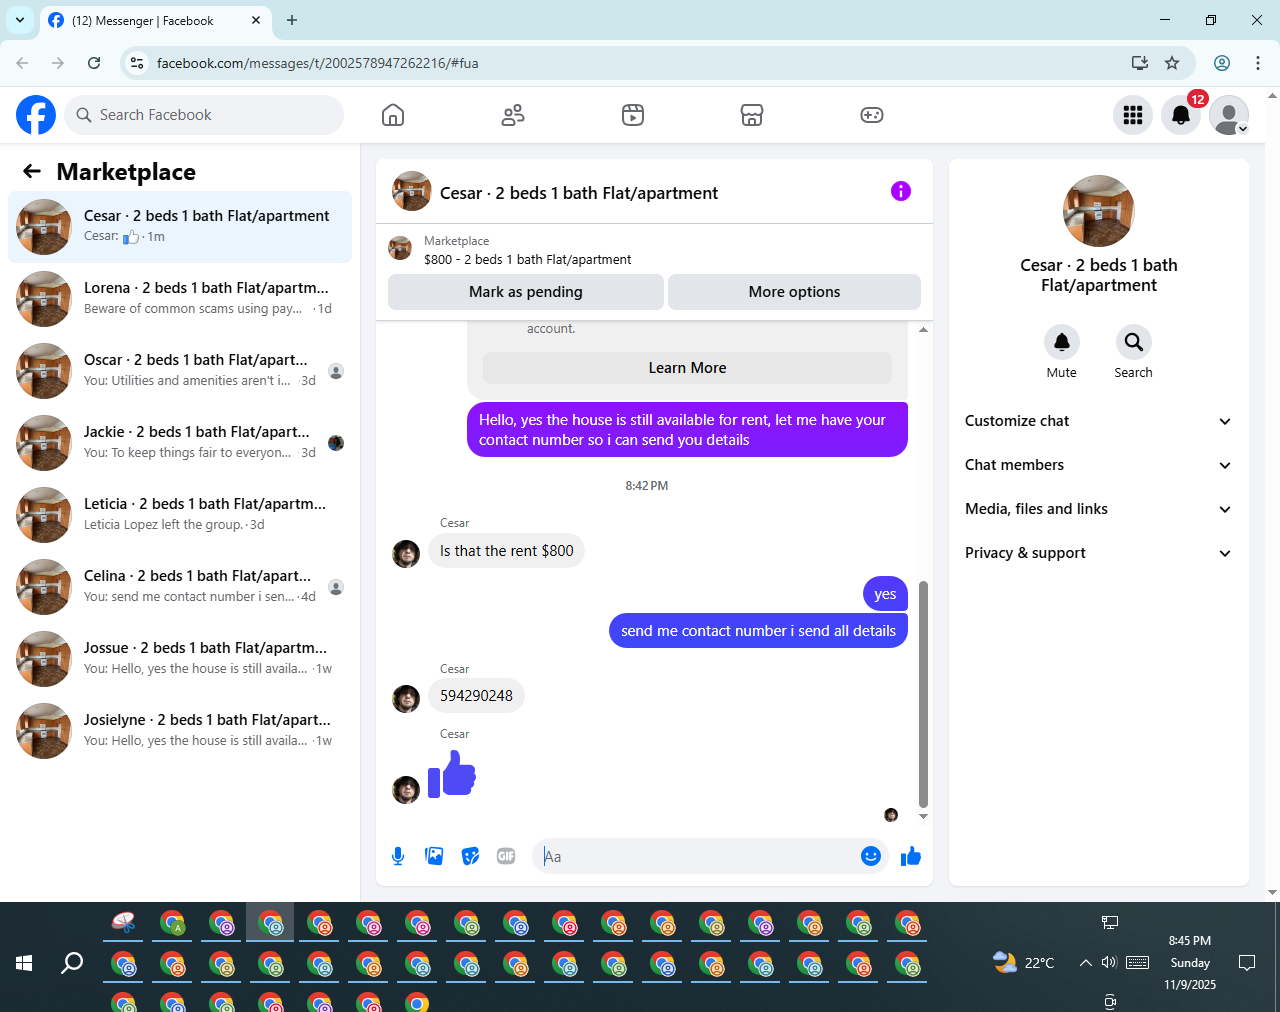Click Cesar's avatar beside 594290248 message
The height and width of the screenshot is (1012, 1280).
406,699
